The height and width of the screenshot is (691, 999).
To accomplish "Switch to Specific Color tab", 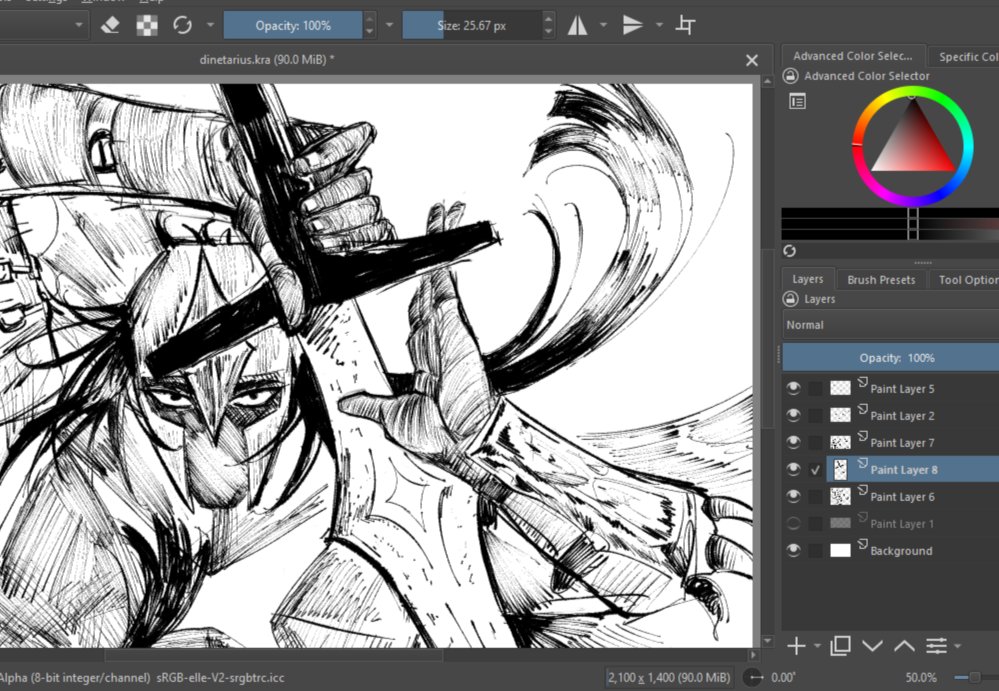I will 964,57.
